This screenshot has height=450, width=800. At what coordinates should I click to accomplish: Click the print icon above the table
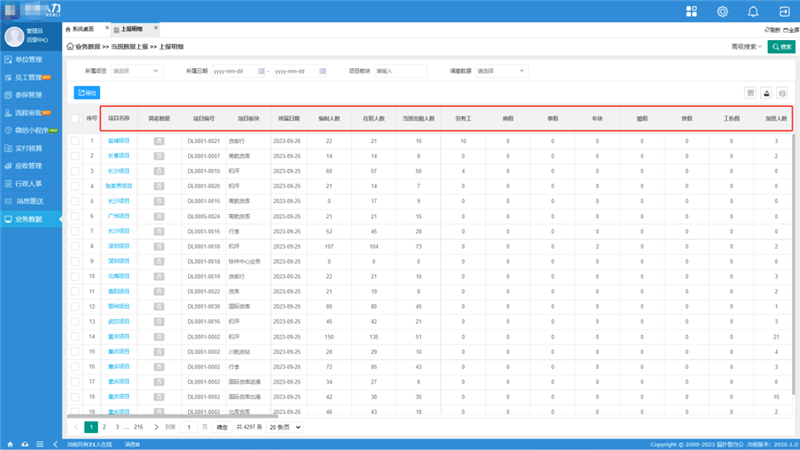tap(768, 93)
